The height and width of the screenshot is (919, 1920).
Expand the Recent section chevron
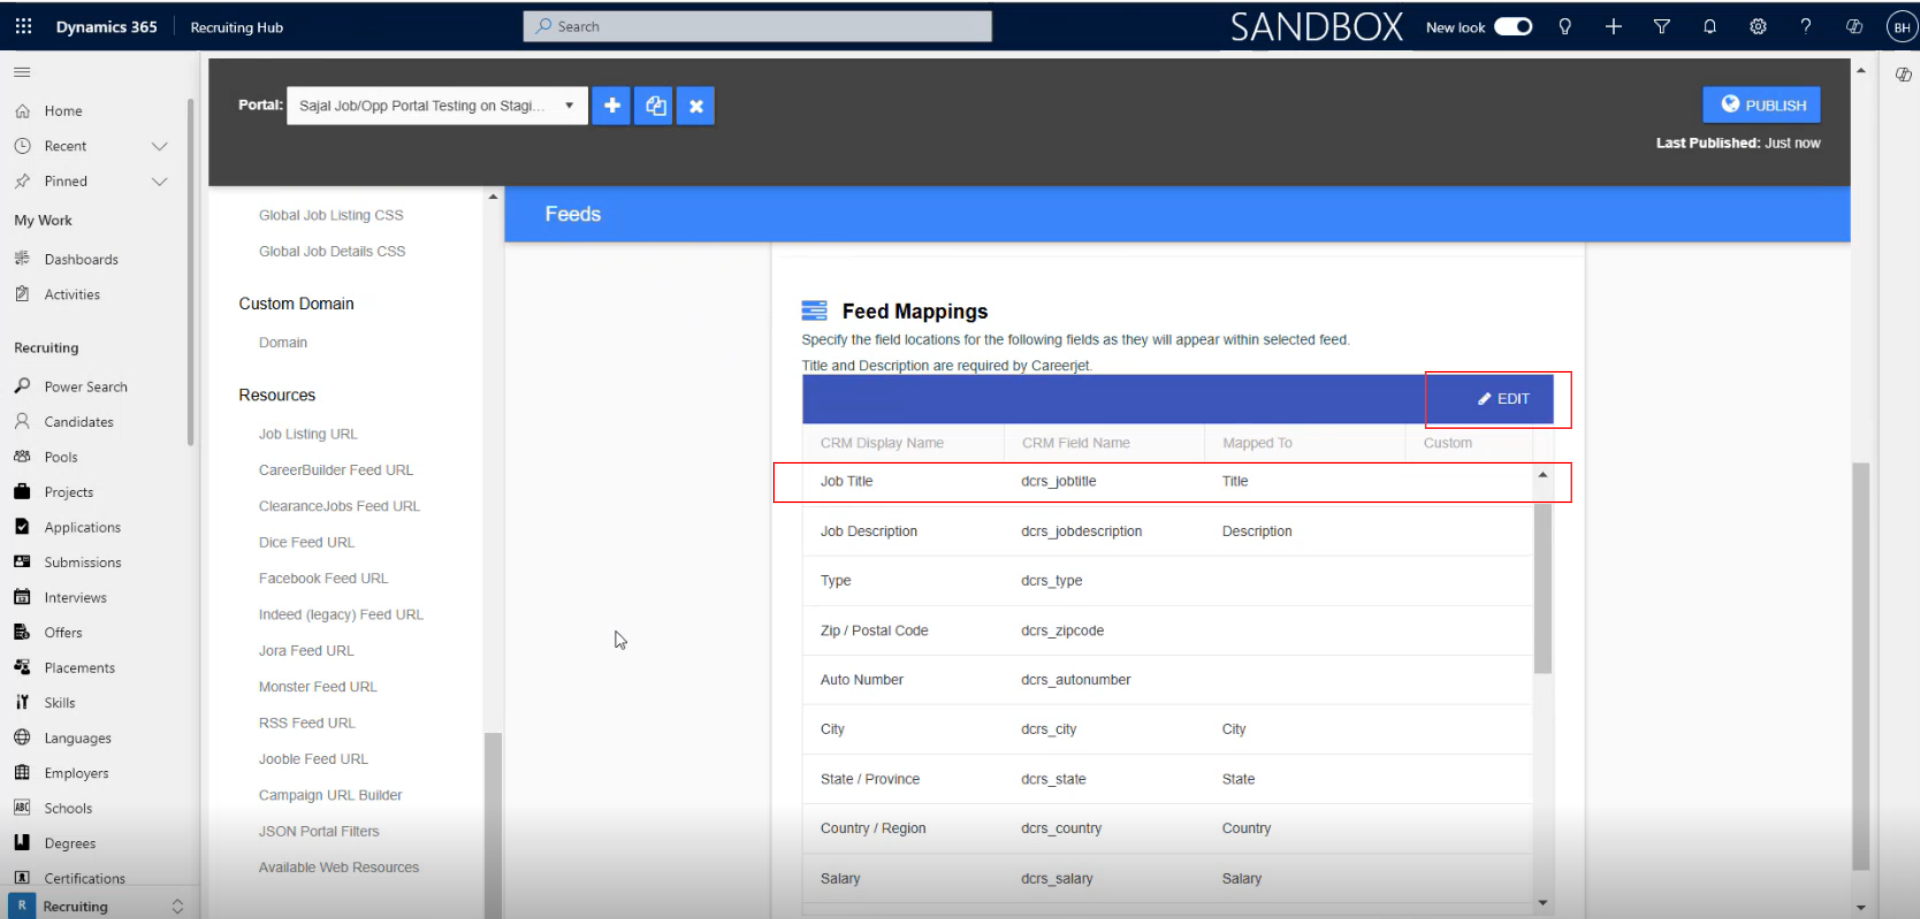(x=159, y=146)
